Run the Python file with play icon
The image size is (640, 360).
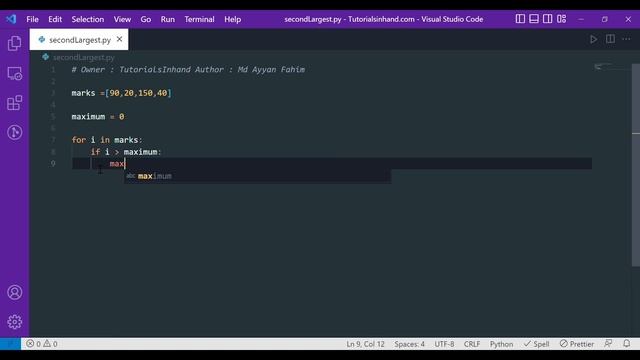593,39
